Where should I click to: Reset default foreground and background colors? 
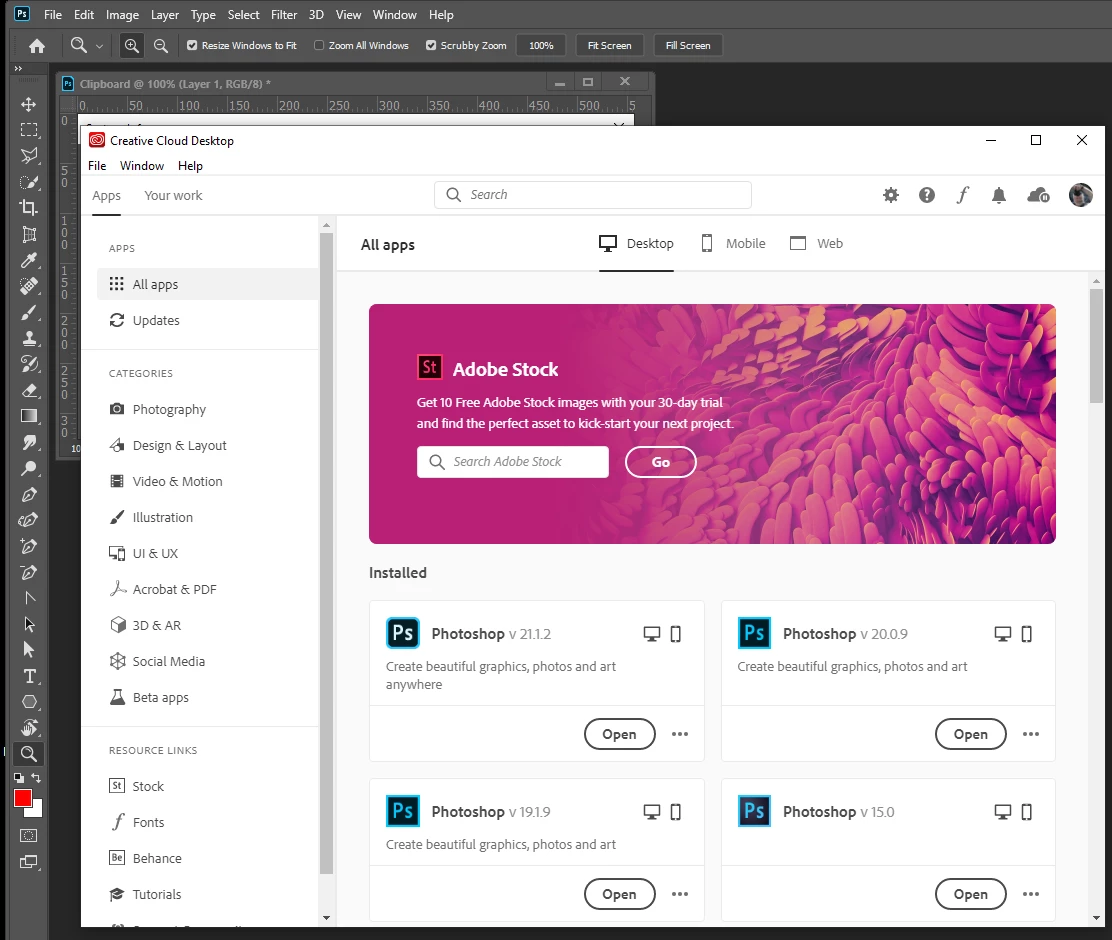click(x=18, y=778)
